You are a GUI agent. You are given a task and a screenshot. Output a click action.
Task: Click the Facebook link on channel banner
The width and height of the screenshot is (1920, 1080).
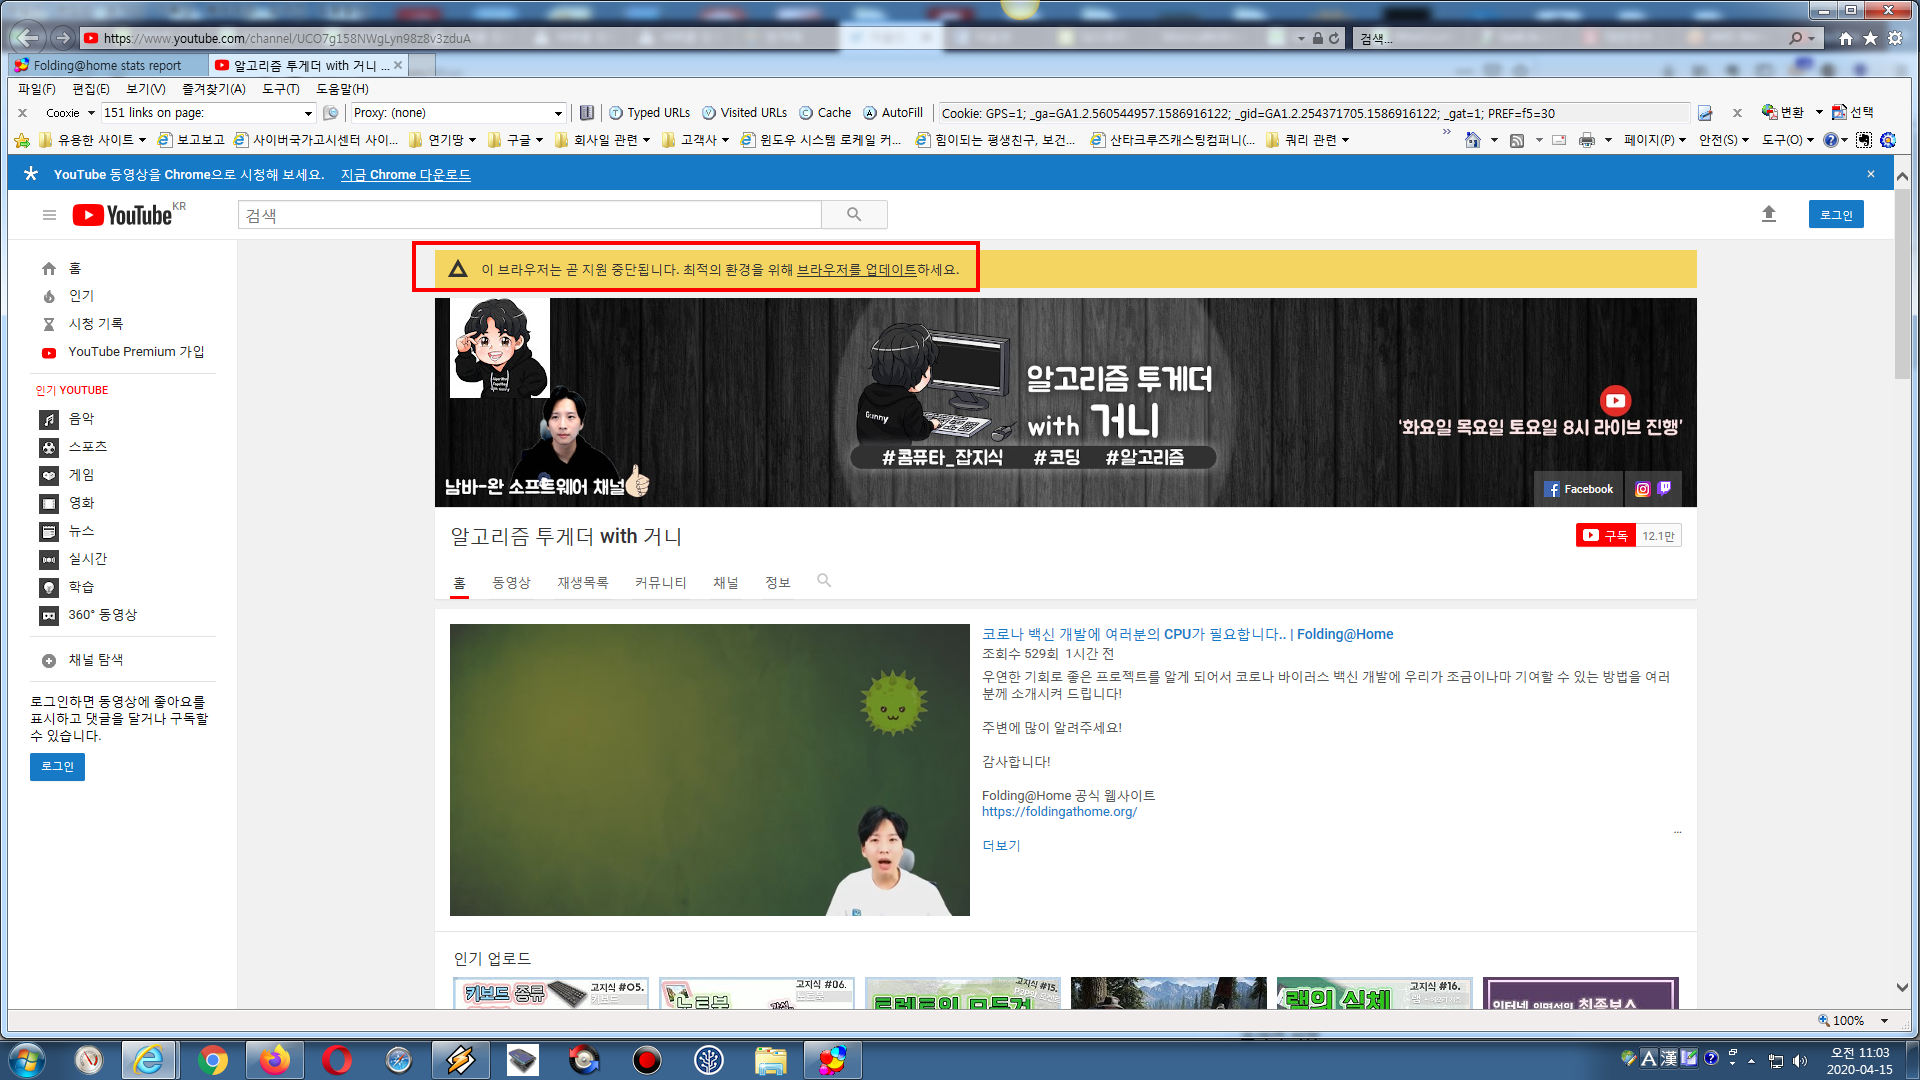tap(1579, 489)
